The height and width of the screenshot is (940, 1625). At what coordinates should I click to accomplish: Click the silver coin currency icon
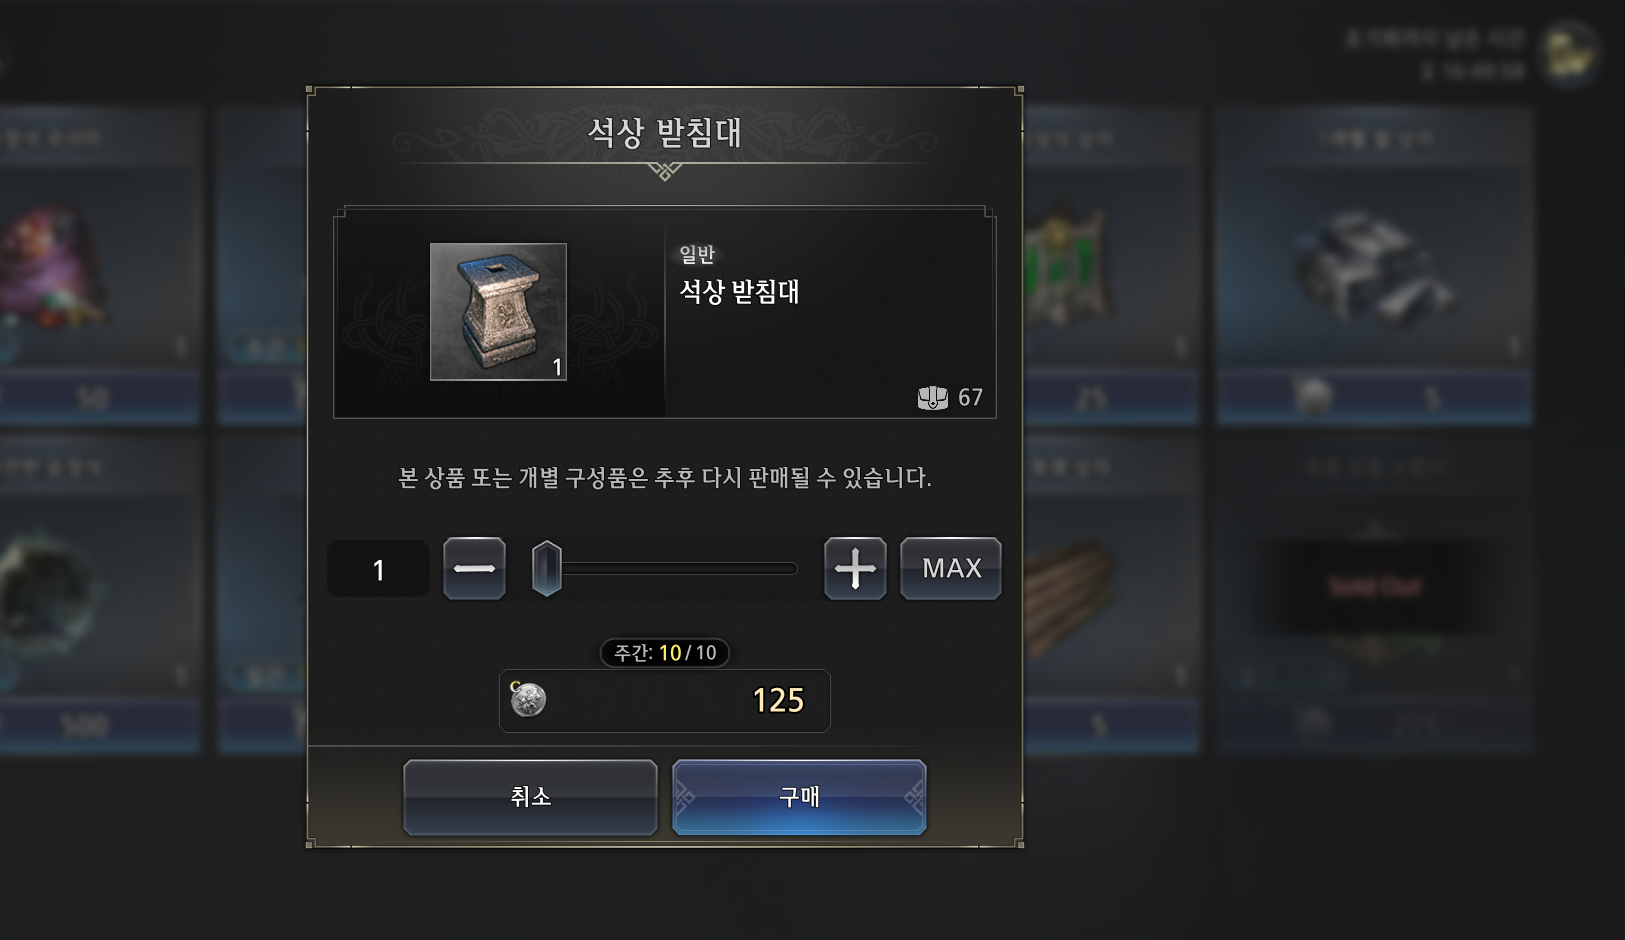pyautogui.click(x=528, y=700)
